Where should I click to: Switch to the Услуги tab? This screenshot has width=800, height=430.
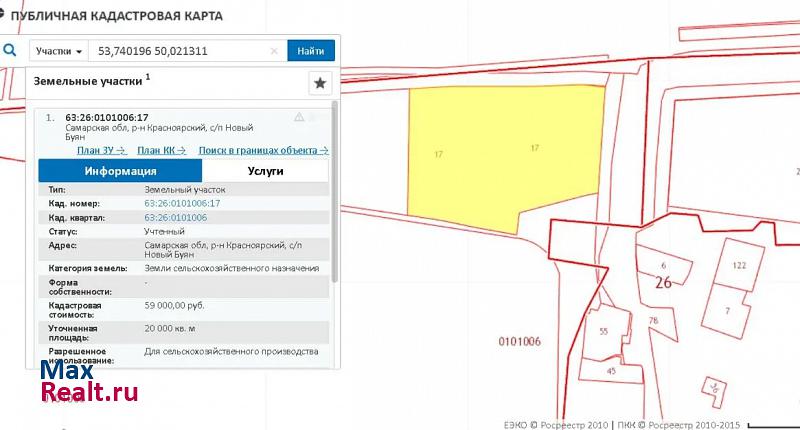265,171
